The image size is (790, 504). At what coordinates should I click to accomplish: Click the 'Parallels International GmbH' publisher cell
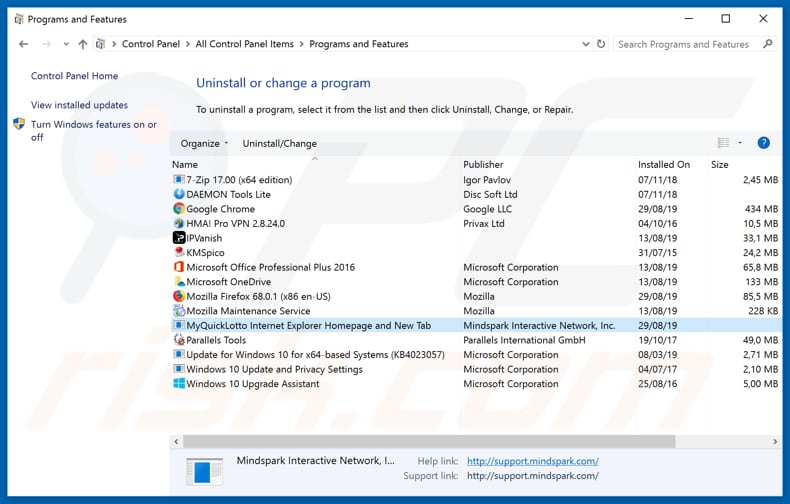(x=524, y=340)
